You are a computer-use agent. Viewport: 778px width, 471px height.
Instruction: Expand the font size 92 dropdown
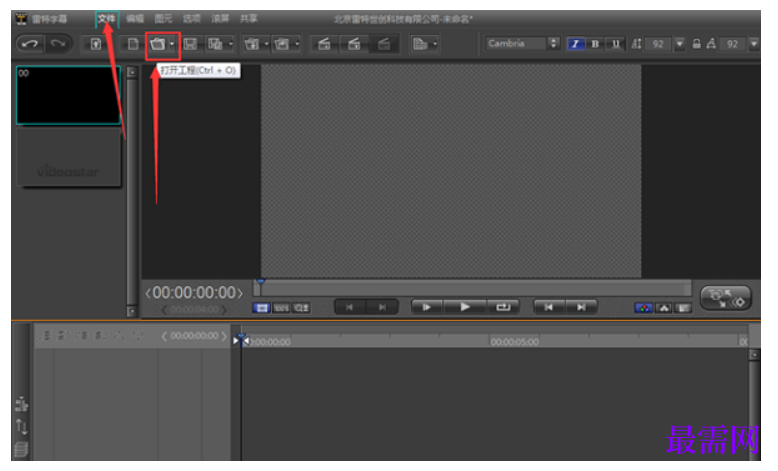[x=680, y=44]
